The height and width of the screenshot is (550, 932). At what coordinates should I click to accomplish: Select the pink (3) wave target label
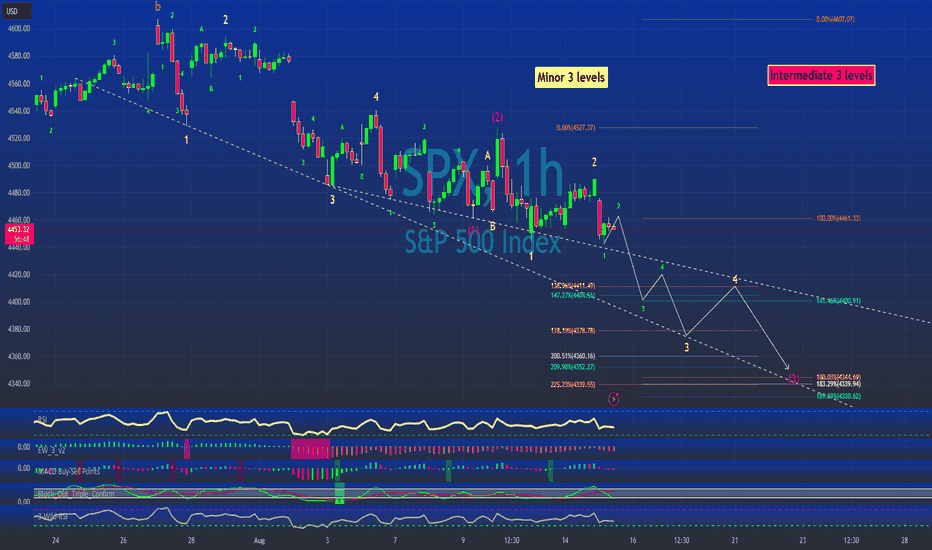(x=794, y=379)
